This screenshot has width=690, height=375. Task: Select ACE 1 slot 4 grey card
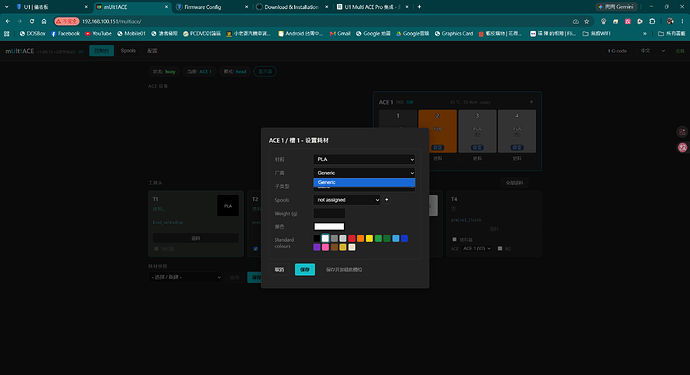[517, 131]
